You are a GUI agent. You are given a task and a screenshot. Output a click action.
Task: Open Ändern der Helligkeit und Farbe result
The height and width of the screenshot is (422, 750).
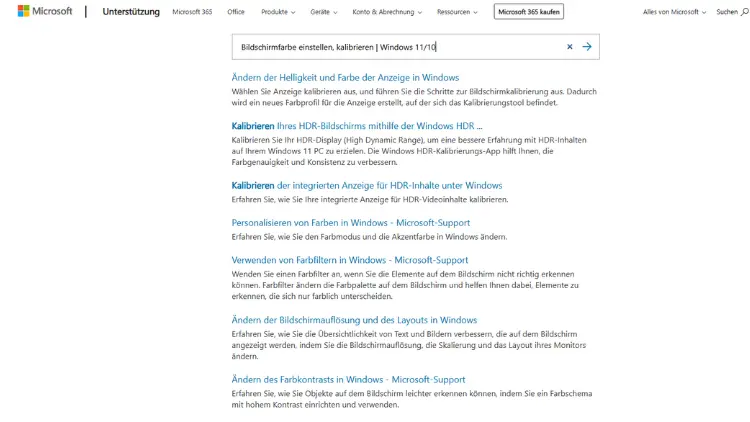tap(345, 78)
